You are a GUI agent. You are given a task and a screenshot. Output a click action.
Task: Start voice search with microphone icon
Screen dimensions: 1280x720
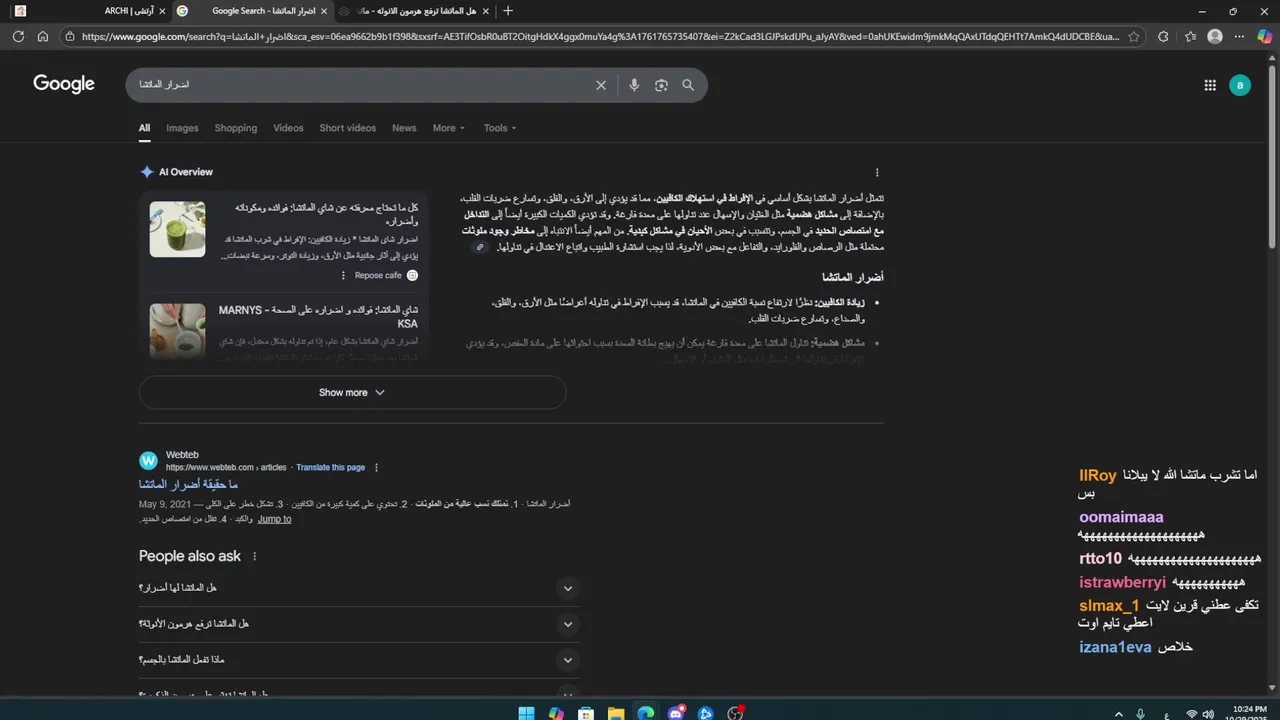click(634, 85)
